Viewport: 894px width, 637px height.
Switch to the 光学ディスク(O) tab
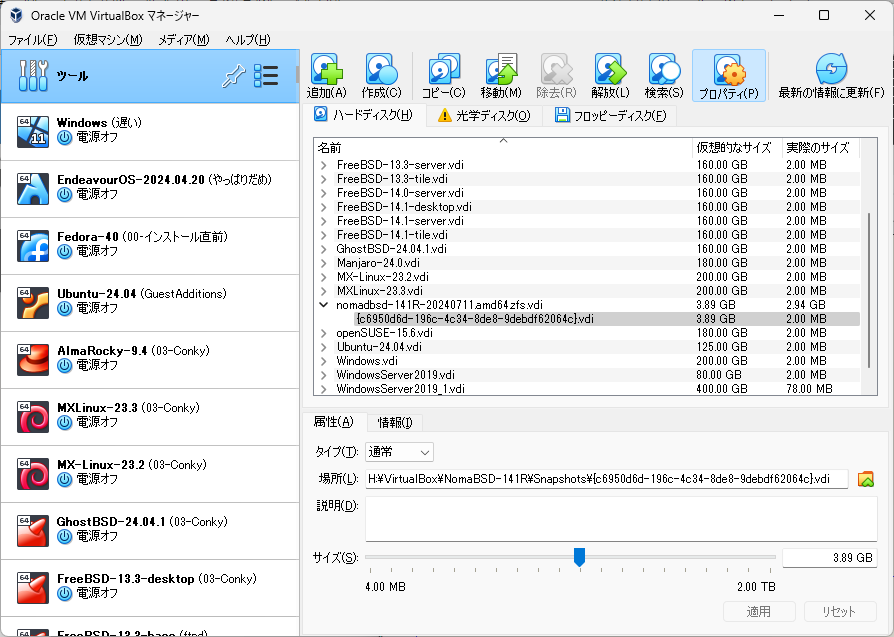pyautogui.click(x=484, y=116)
